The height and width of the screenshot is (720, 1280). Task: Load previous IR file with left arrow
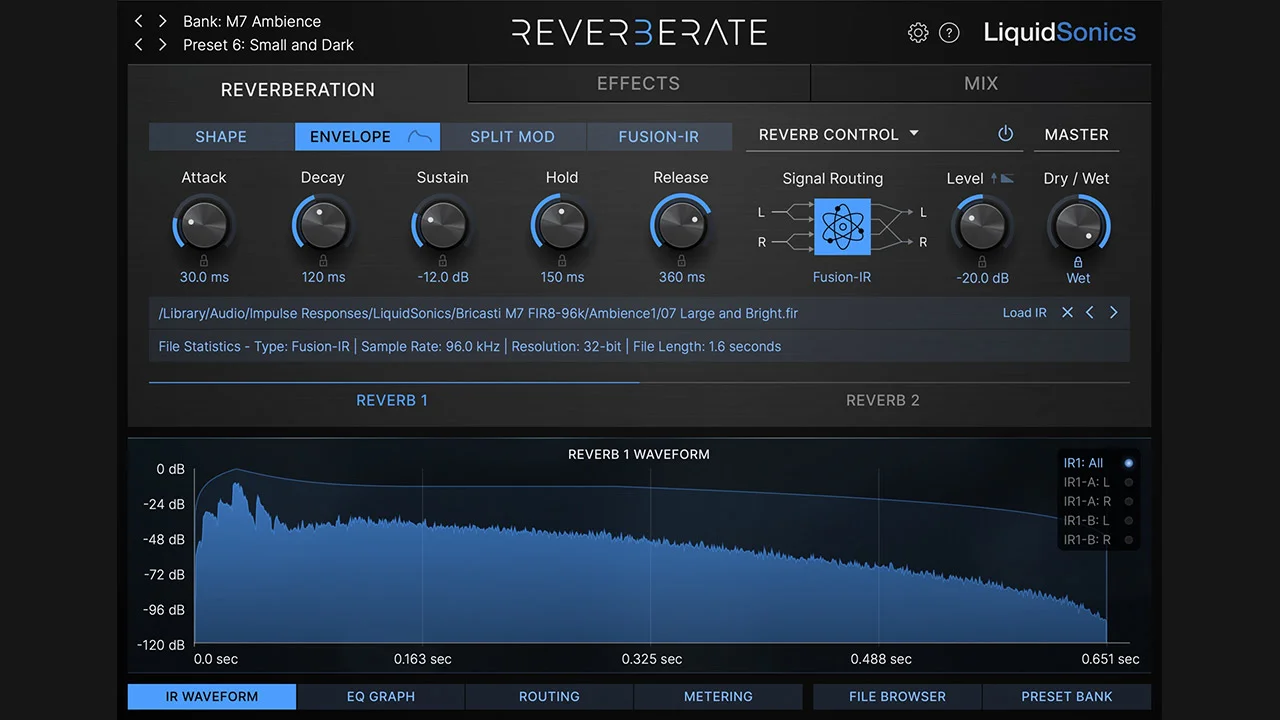(1090, 313)
